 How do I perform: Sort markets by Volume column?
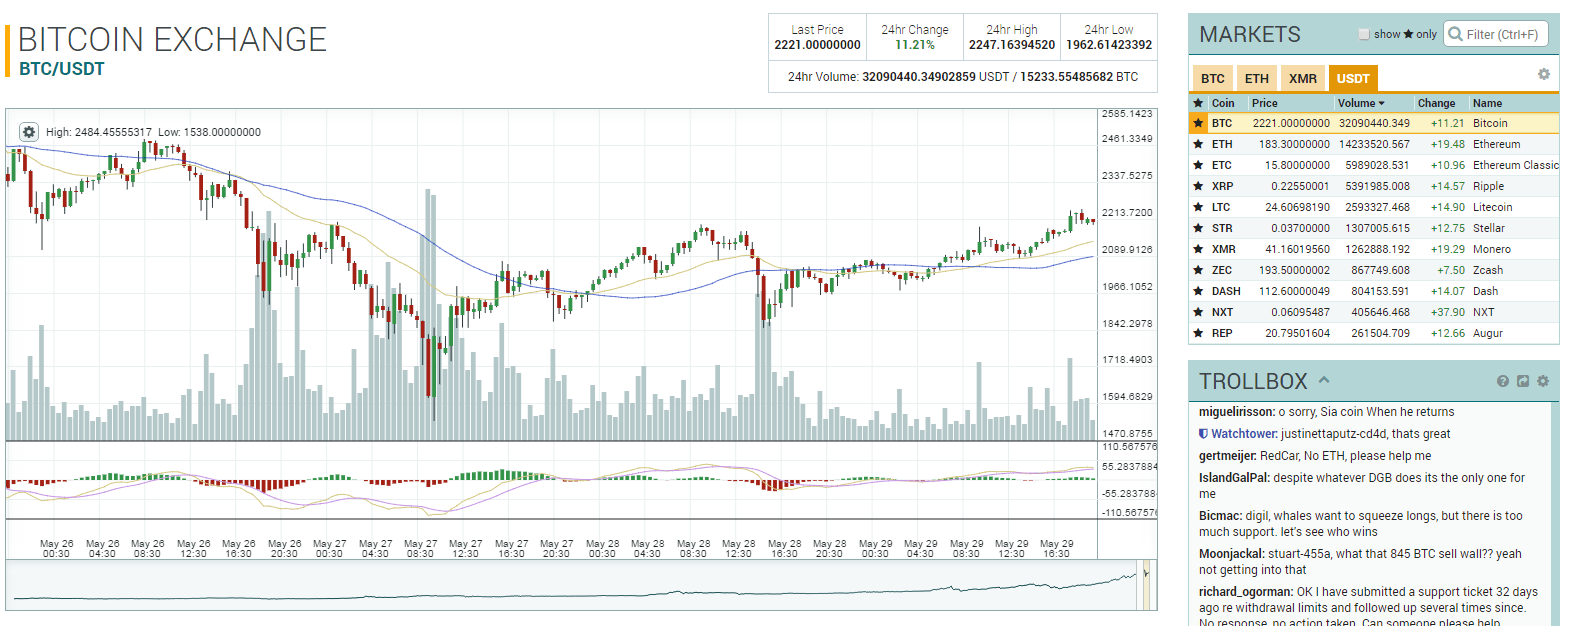point(1361,103)
